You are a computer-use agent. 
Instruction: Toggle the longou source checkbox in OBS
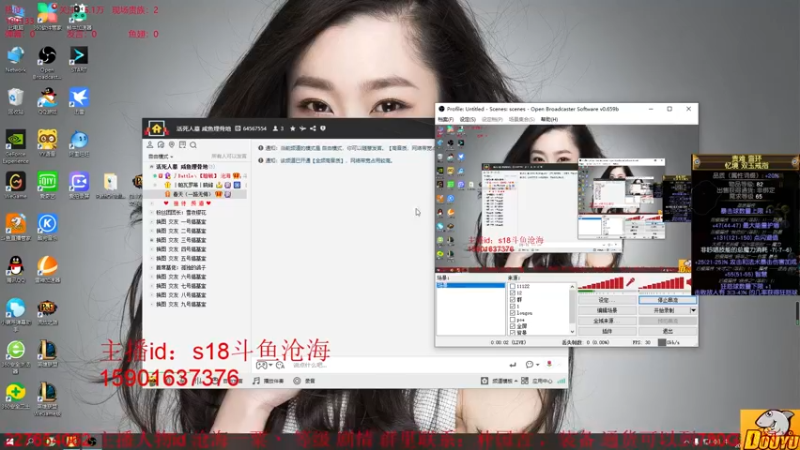tap(512, 313)
